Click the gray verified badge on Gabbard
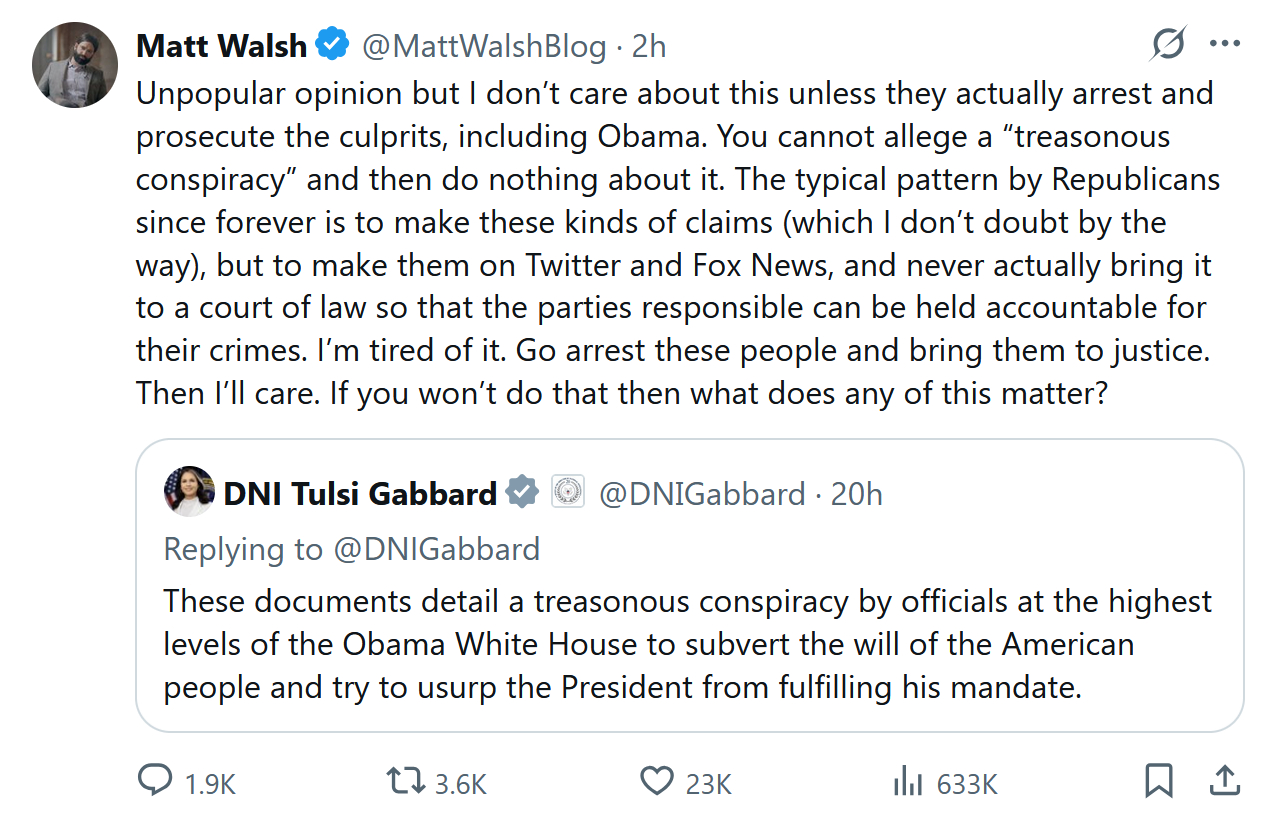The width and height of the screenshot is (1274, 822). click(523, 492)
